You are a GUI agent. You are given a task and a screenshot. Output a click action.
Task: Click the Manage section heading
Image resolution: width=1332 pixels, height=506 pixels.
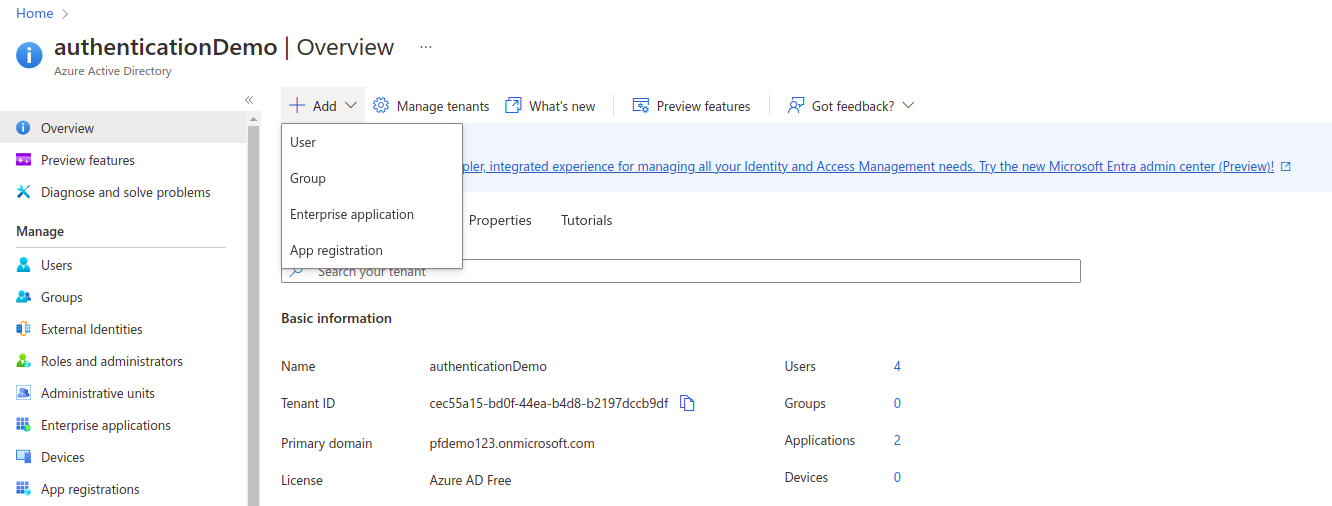click(x=40, y=231)
